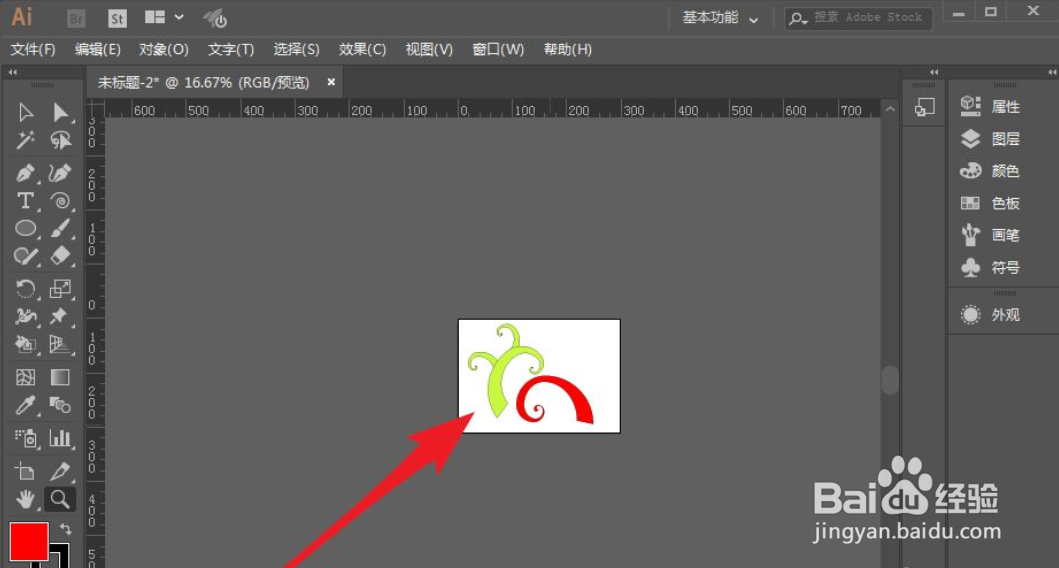Activate the Artboard tool
This screenshot has height=568, width=1059.
(26, 471)
